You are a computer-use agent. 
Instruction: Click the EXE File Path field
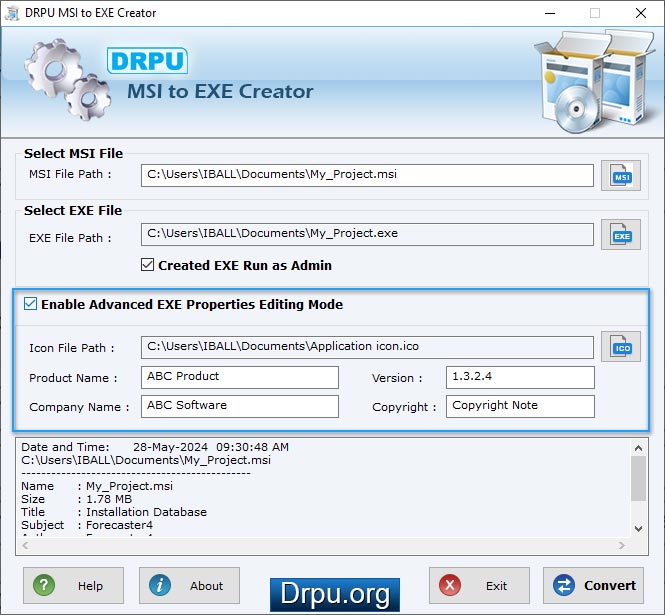pyautogui.click(x=367, y=234)
